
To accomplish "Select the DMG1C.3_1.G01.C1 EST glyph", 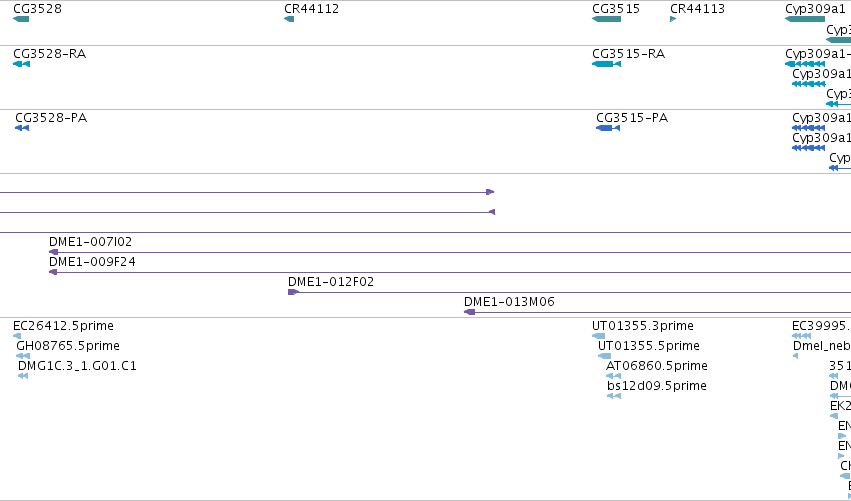I will tap(23, 376).
